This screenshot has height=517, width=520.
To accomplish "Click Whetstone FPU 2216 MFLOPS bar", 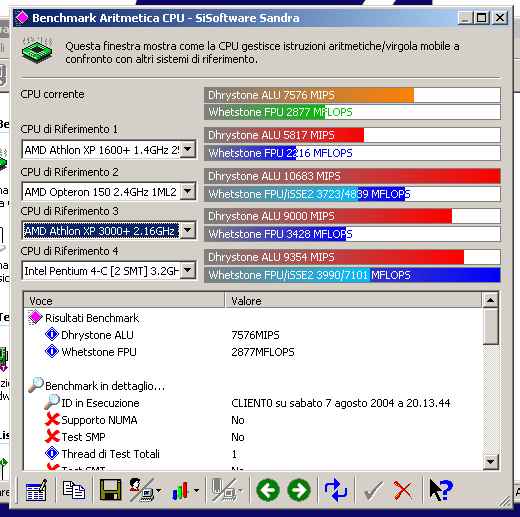I will click(352, 153).
